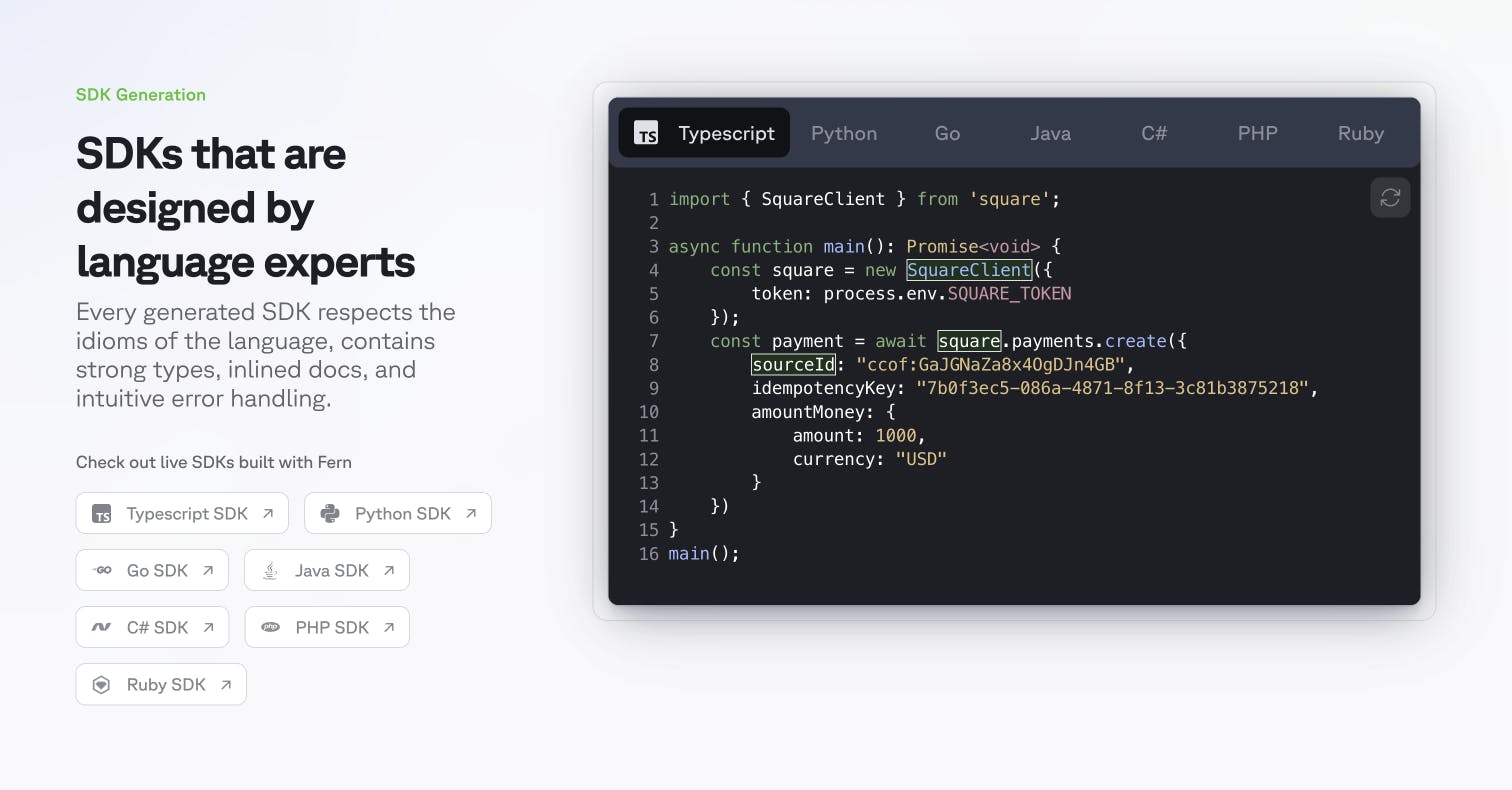This screenshot has height=790, width=1512.
Task: Click the "USD" currency value
Action: coord(921,459)
